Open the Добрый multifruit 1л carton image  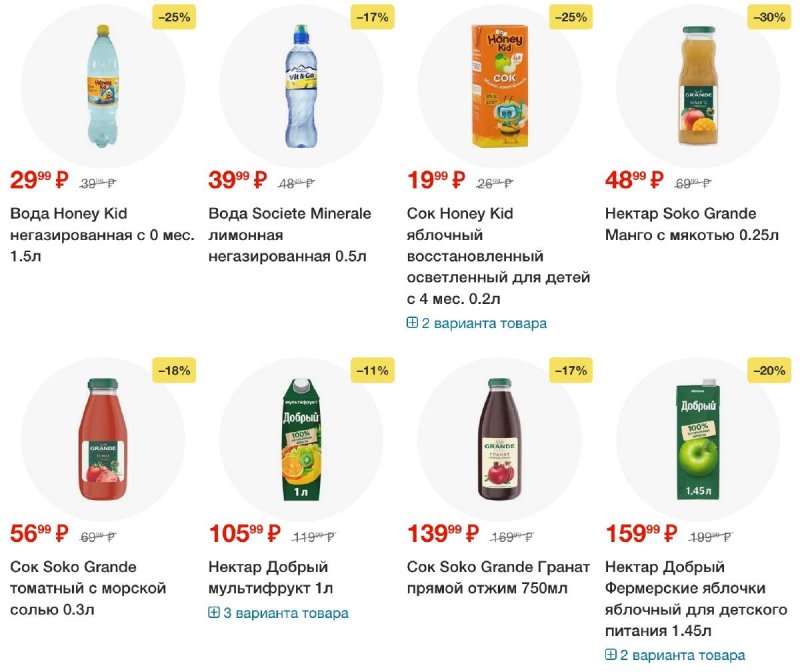coord(301,439)
